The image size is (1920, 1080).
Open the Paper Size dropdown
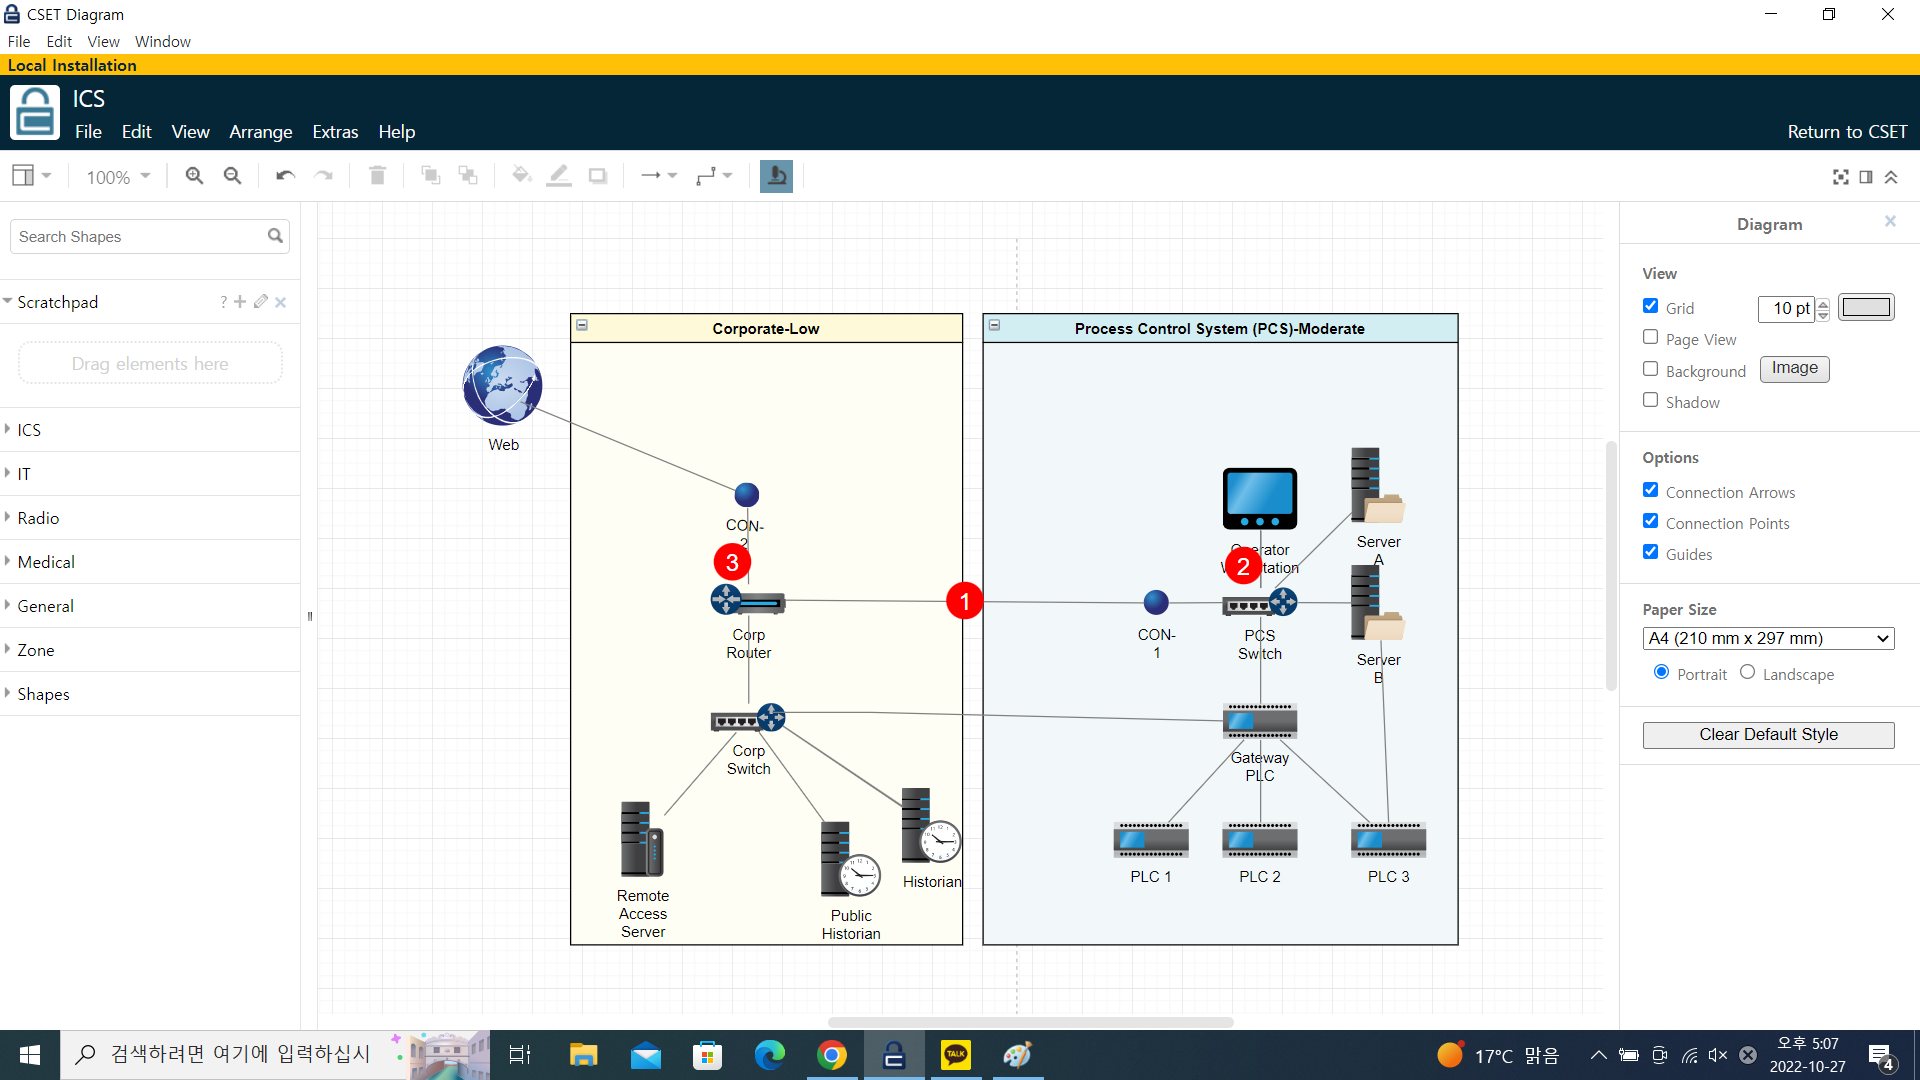[x=1768, y=638]
